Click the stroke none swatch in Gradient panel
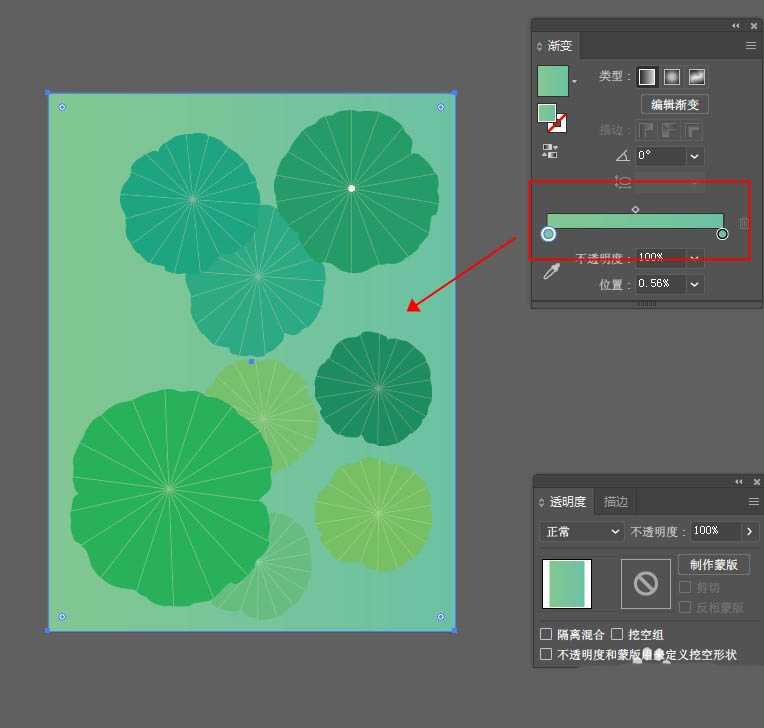The image size is (764, 728). pyautogui.click(x=557, y=122)
